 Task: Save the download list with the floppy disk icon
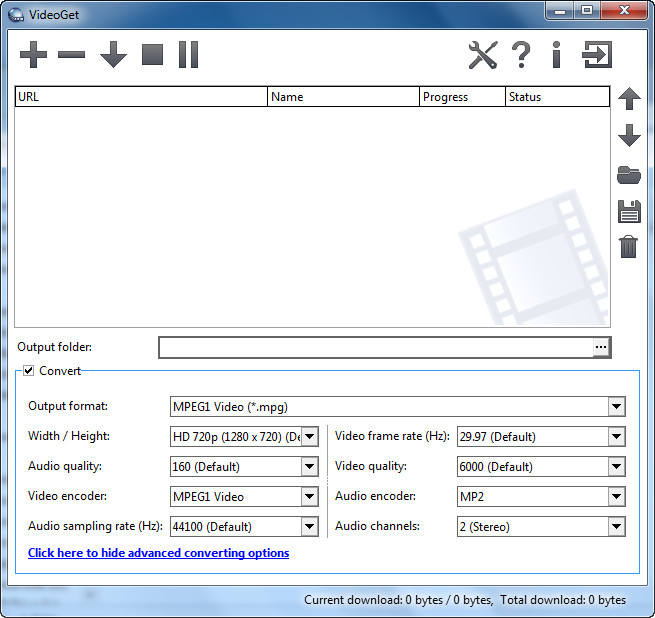[629, 211]
